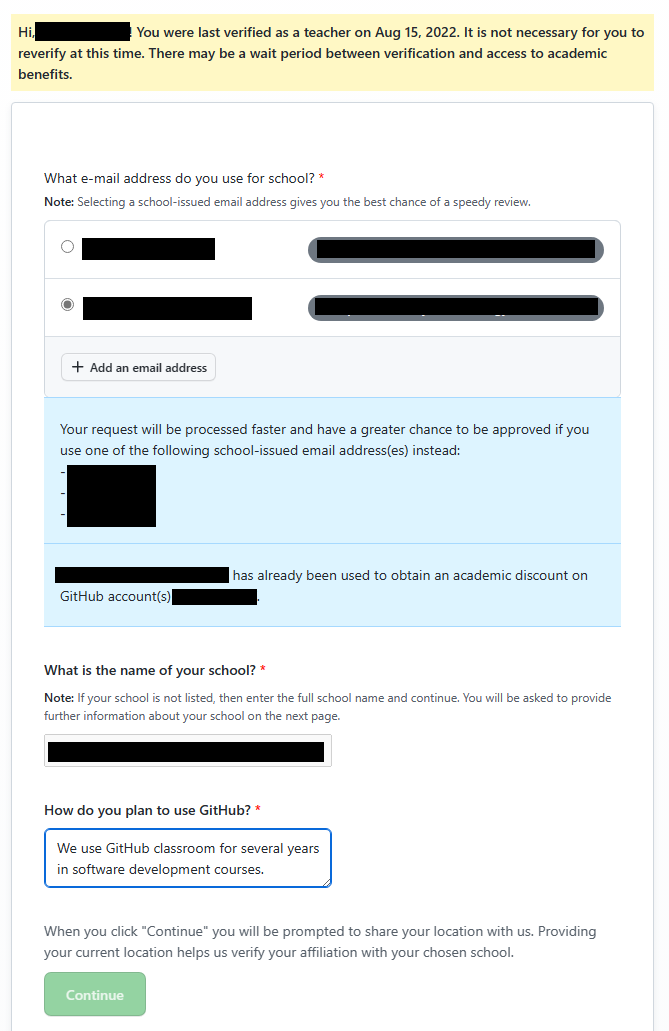
Task: Deselect the currently selected email radio button
Action: point(67,304)
